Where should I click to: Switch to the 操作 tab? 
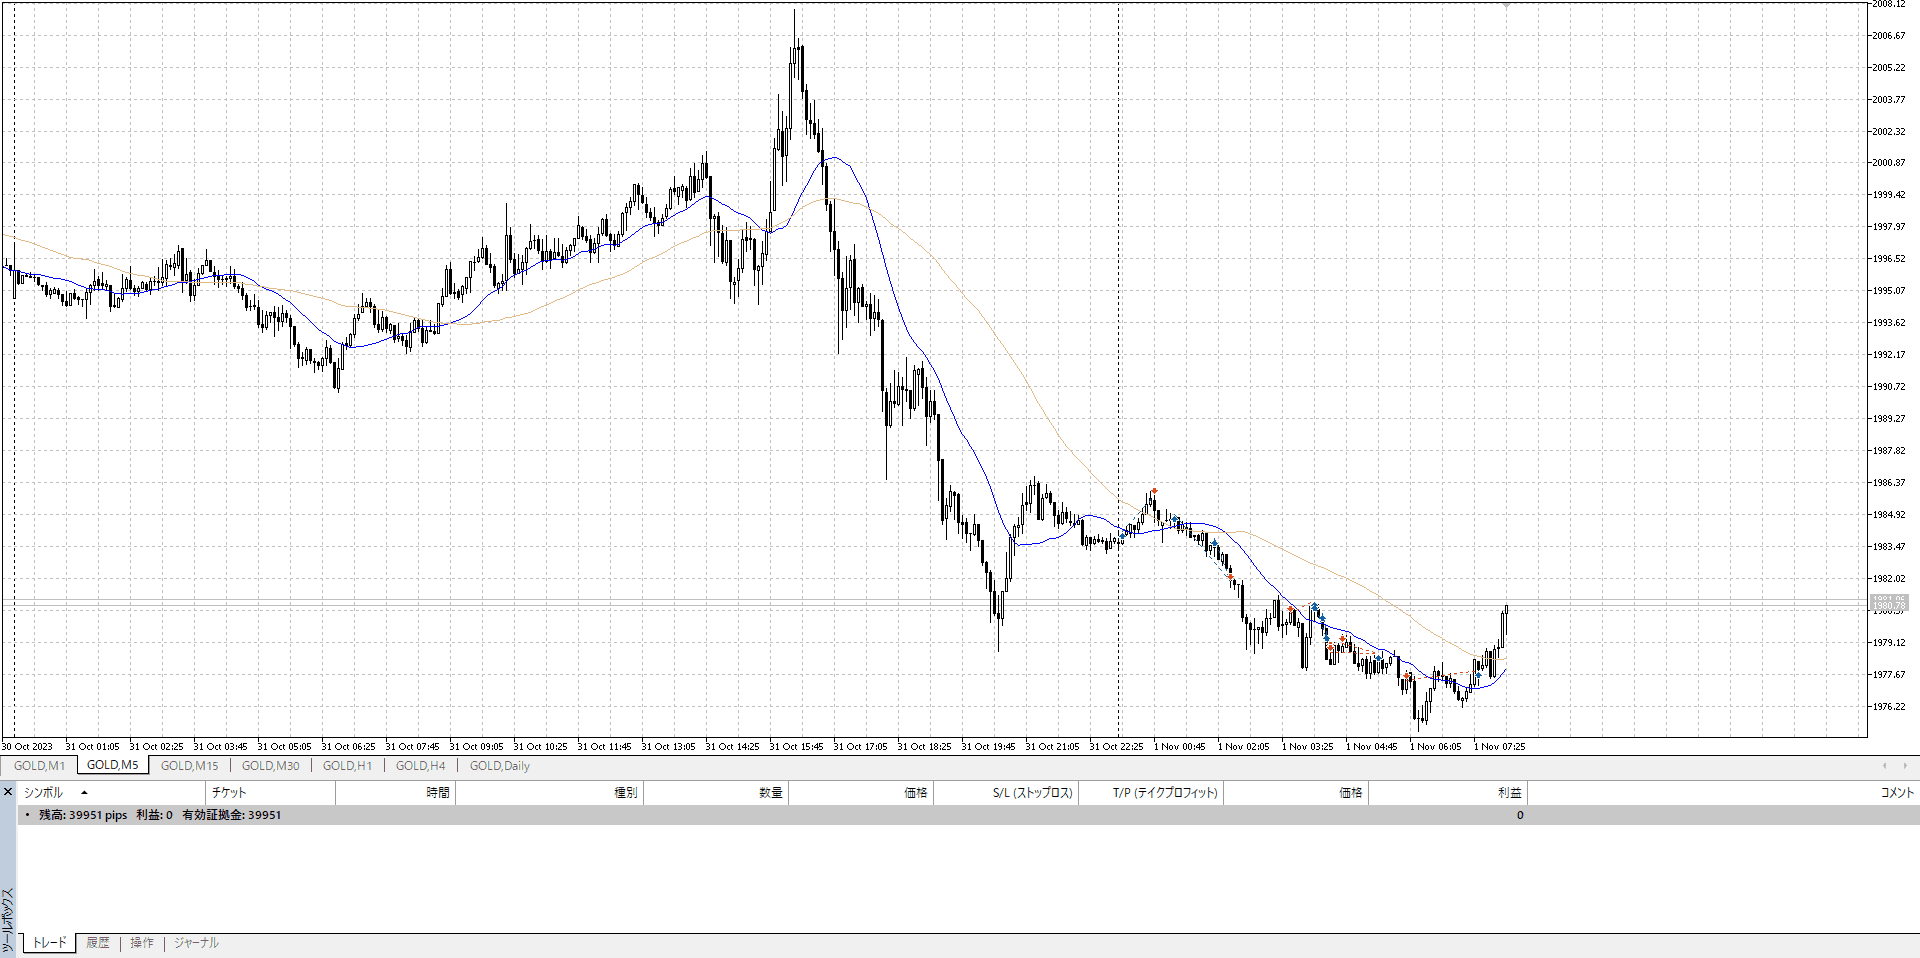coord(142,943)
